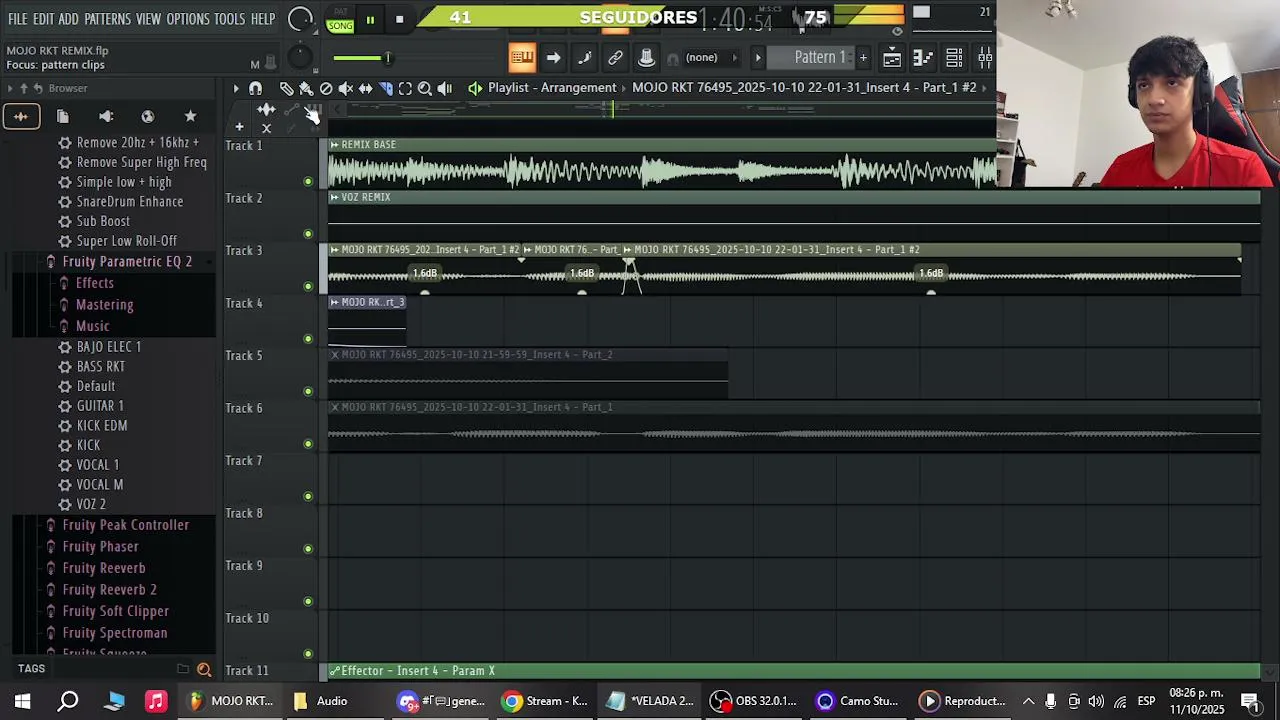The image size is (1280, 720).
Task: Mute Track 5 using its green light
Action: [x=308, y=391]
